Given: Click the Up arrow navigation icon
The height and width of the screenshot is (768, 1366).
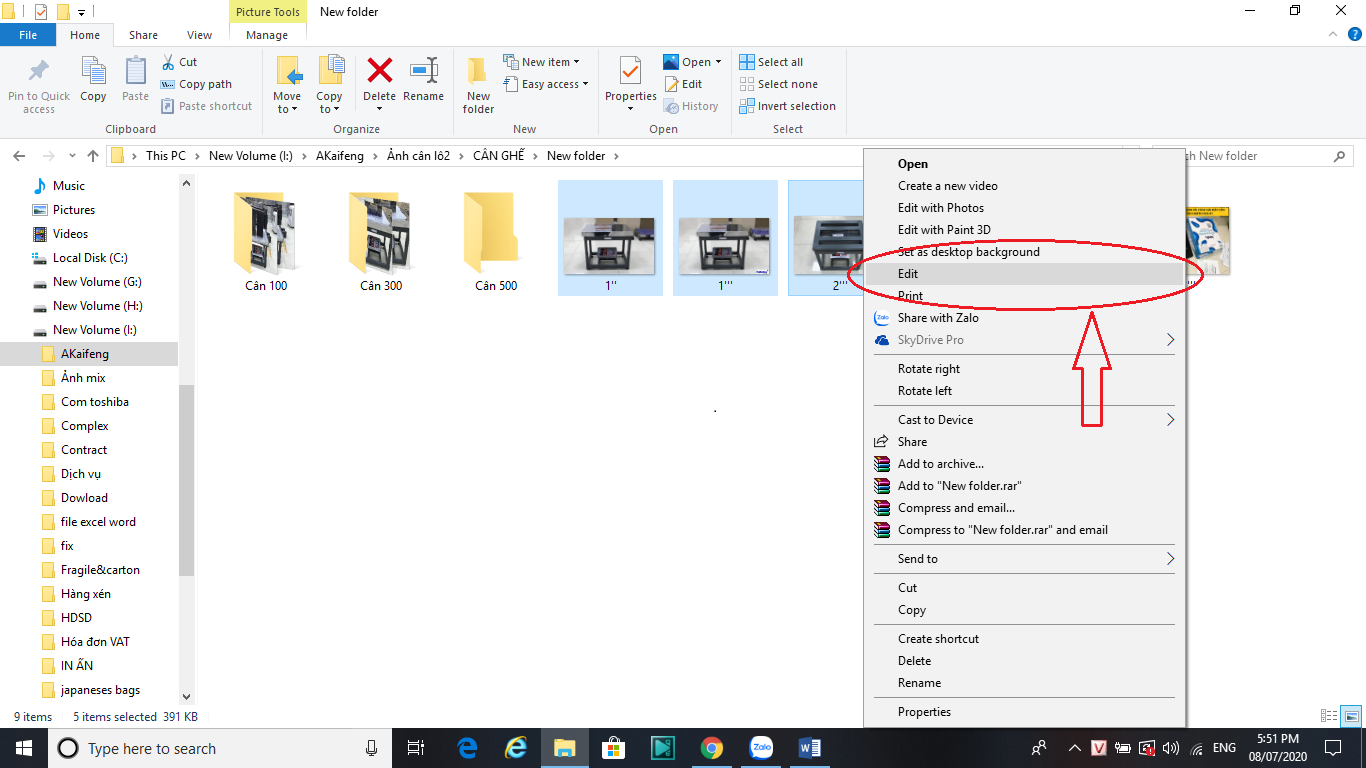Looking at the screenshot, I should [x=93, y=156].
